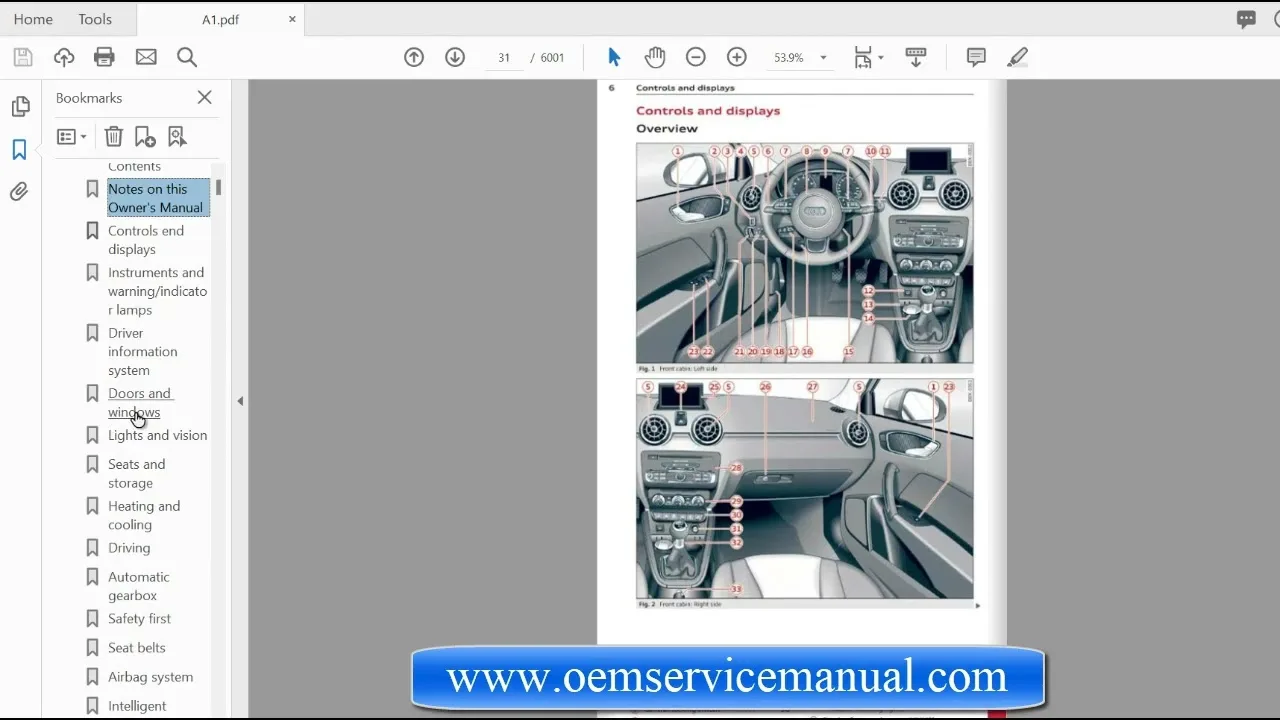
Task: Close the Bookmarks panel
Action: point(204,97)
